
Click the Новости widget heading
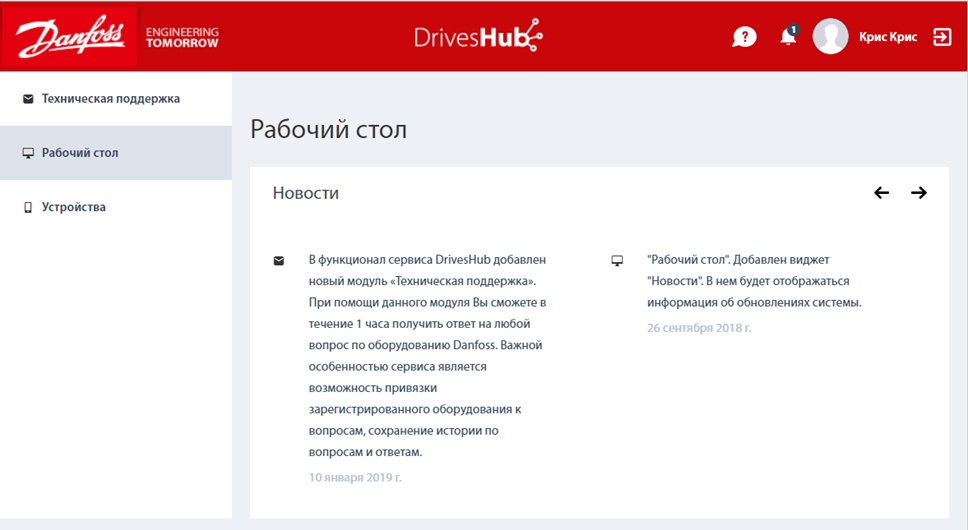306,193
